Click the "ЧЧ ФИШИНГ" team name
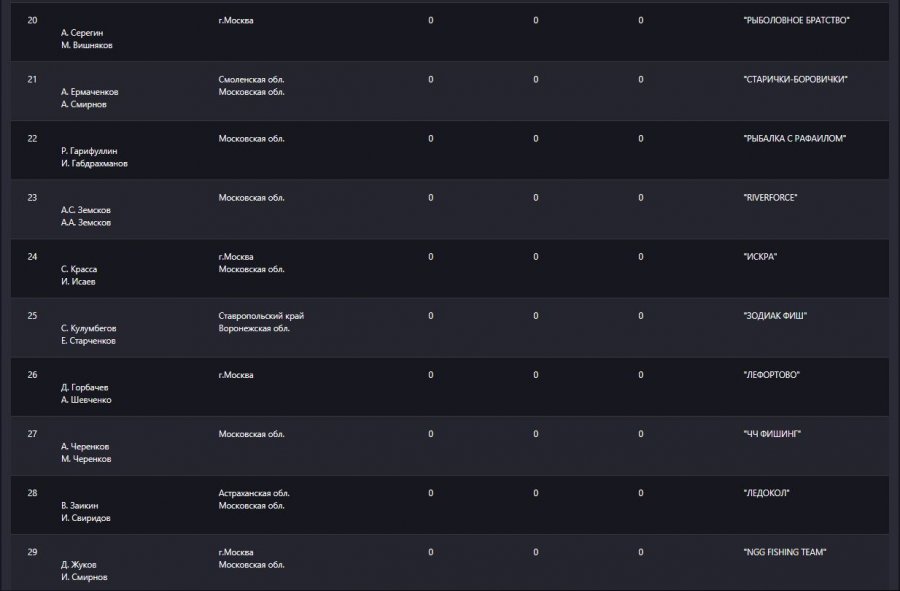 771,434
